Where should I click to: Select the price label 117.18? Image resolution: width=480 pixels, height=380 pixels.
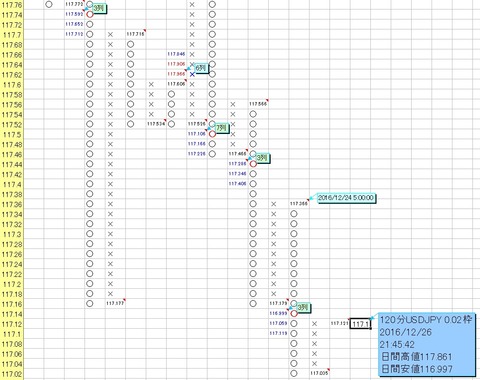coord(12,294)
